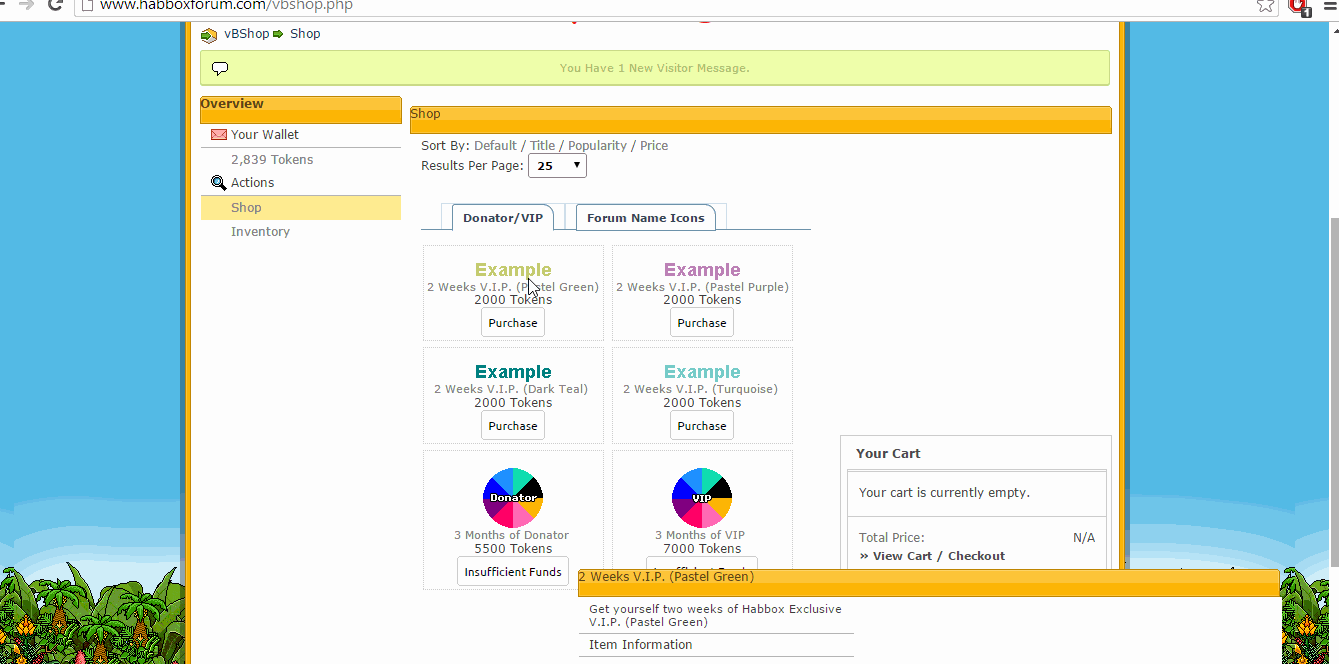1339x664 pixels.
Task: Open Inventory in the sidebar
Action: (260, 232)
